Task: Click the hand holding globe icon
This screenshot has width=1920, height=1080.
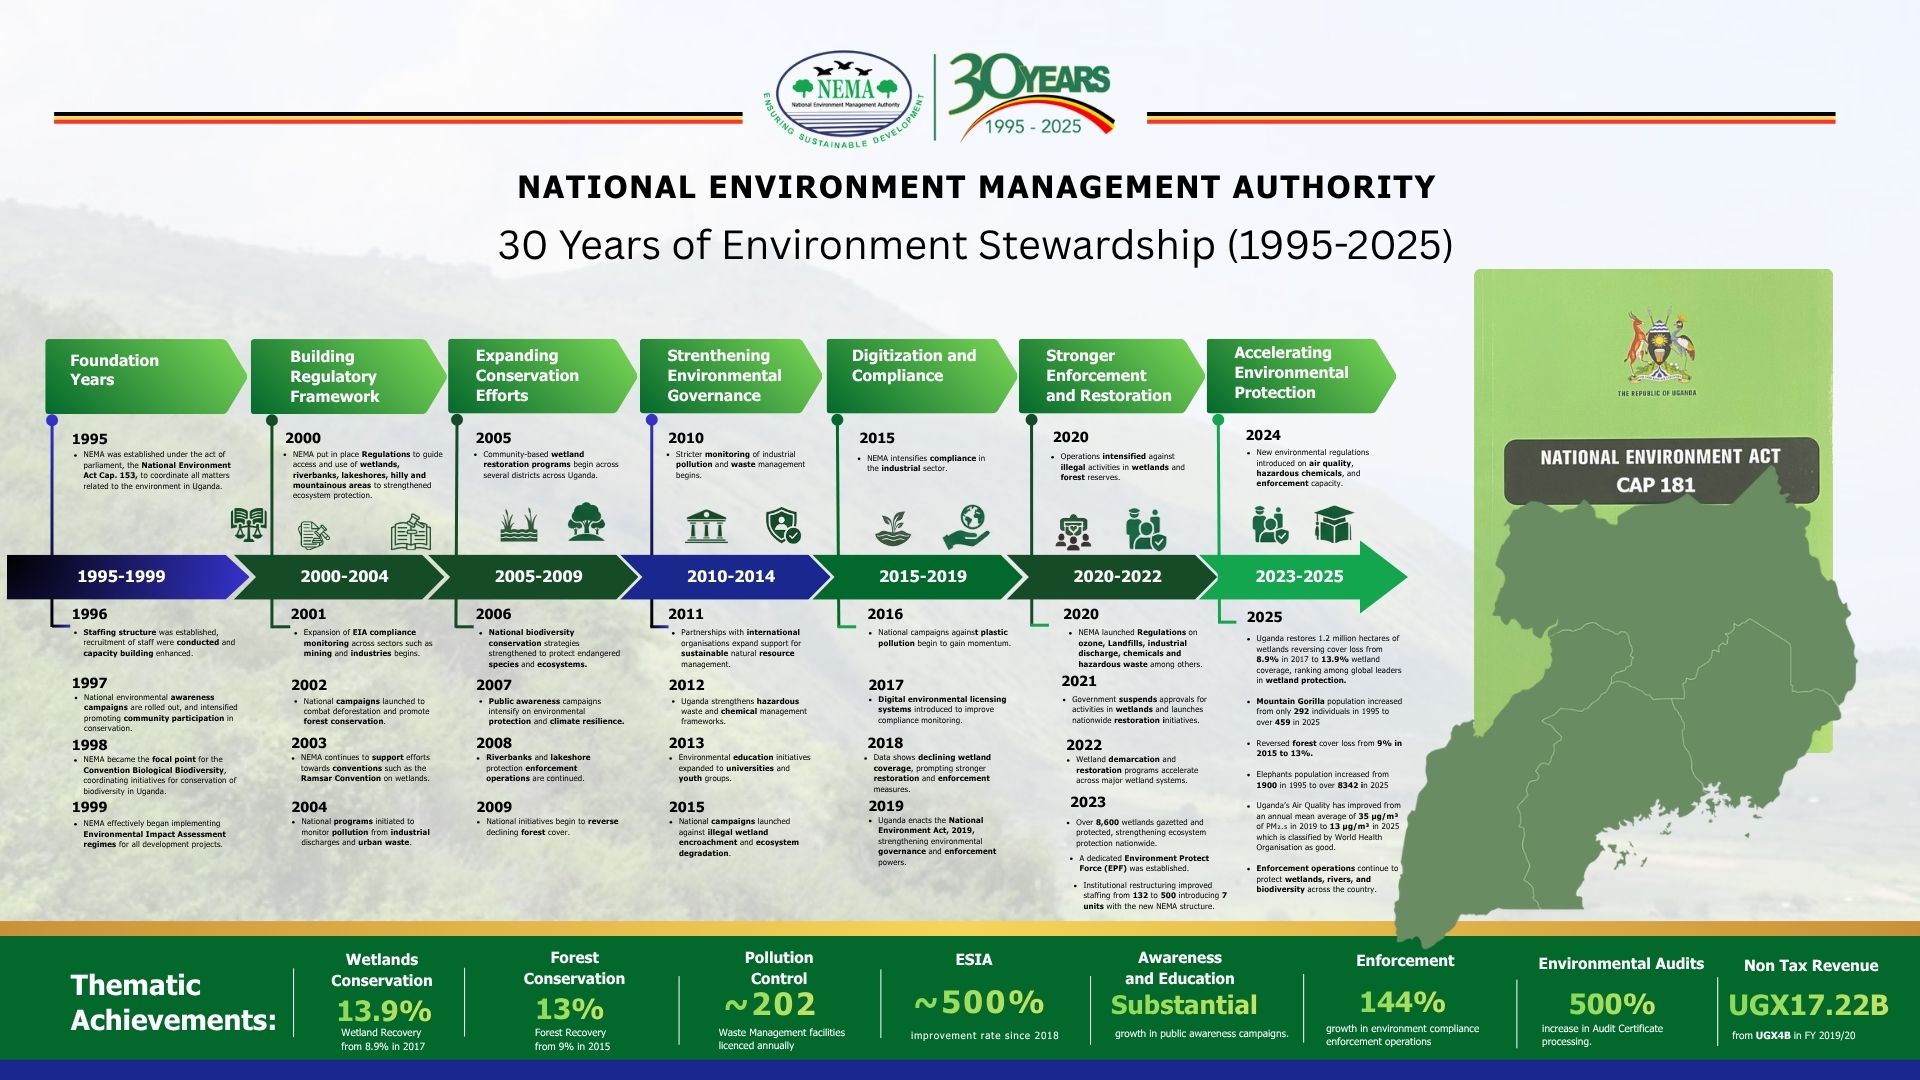Action: click(966, 526)
